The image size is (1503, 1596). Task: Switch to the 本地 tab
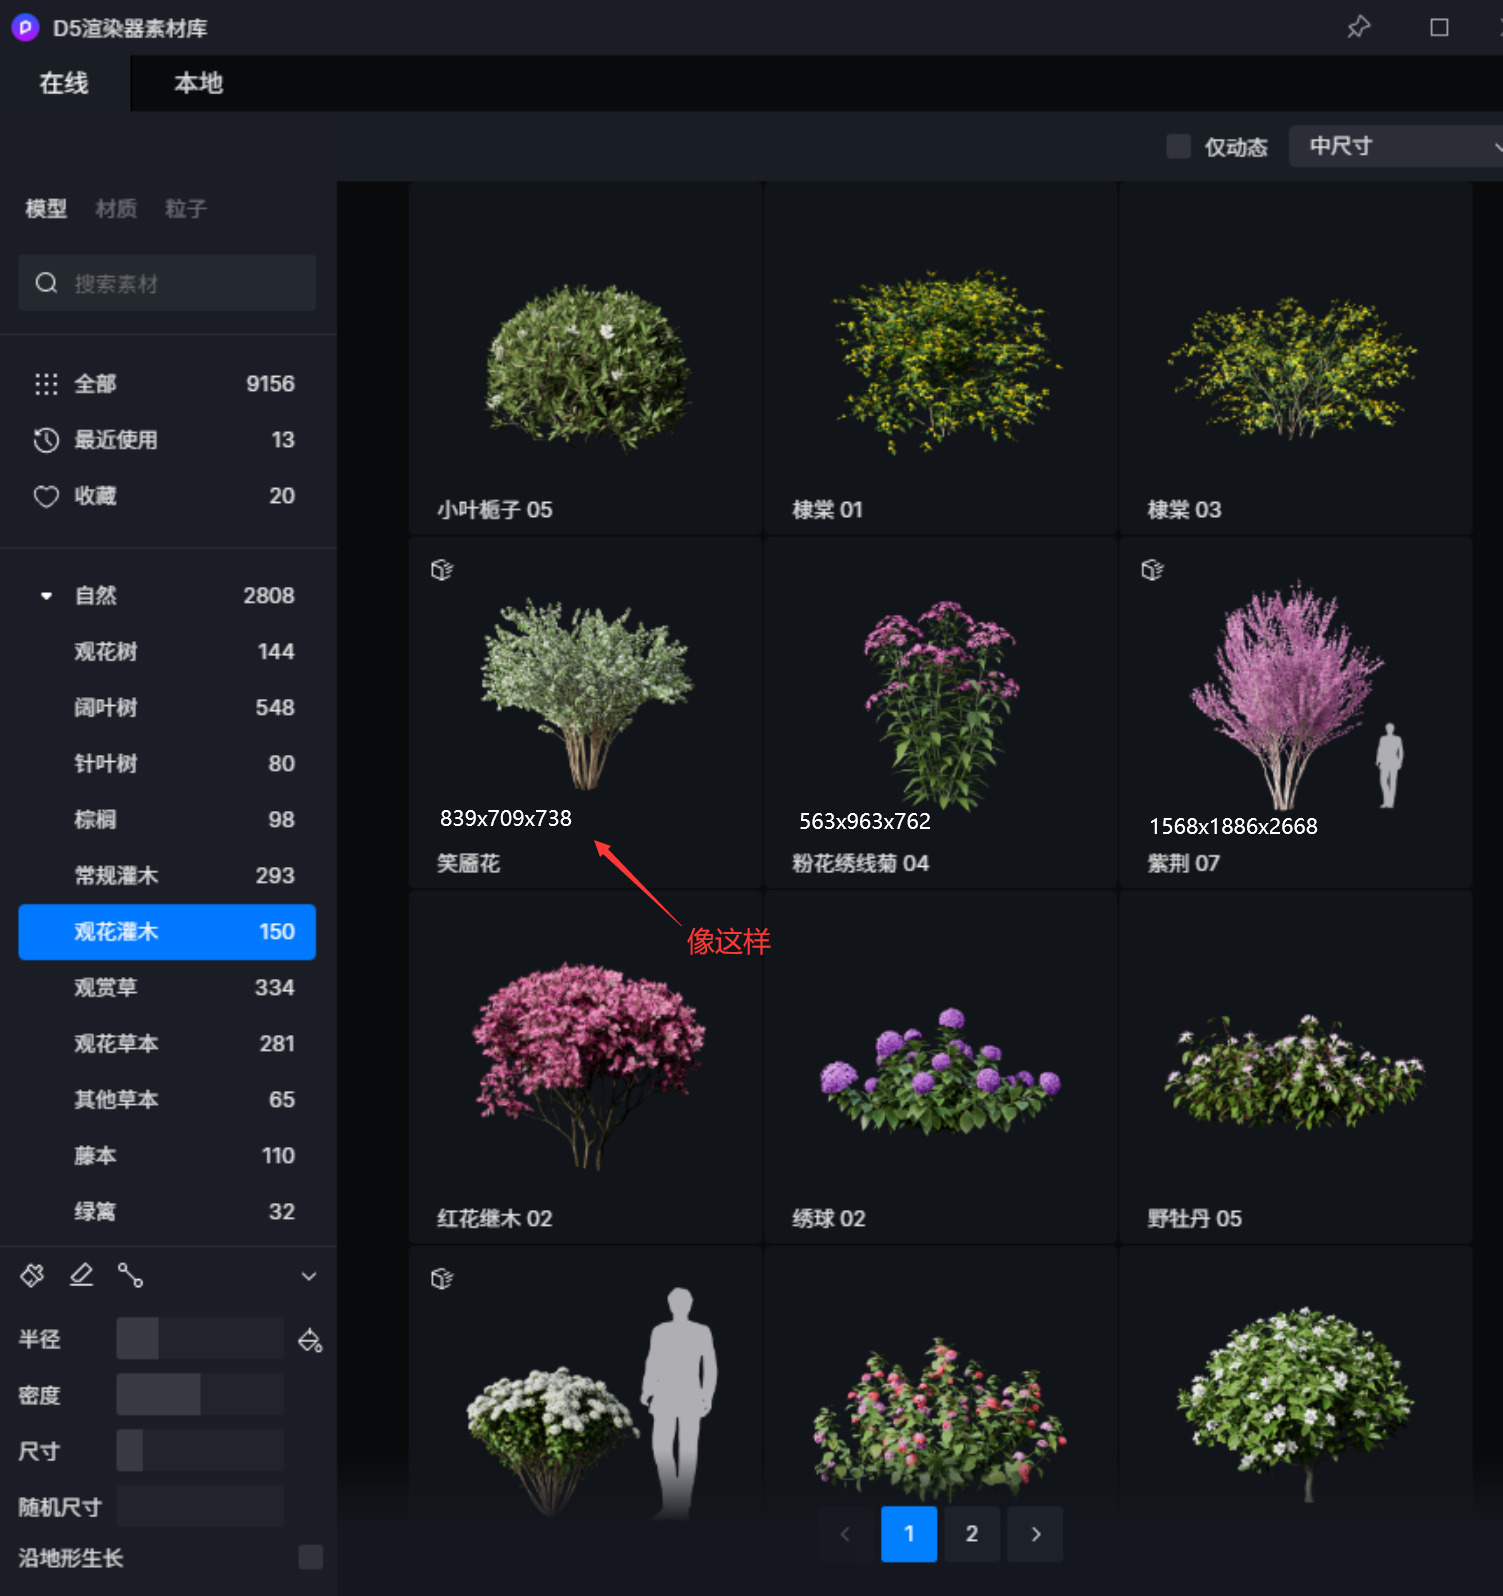198,83
